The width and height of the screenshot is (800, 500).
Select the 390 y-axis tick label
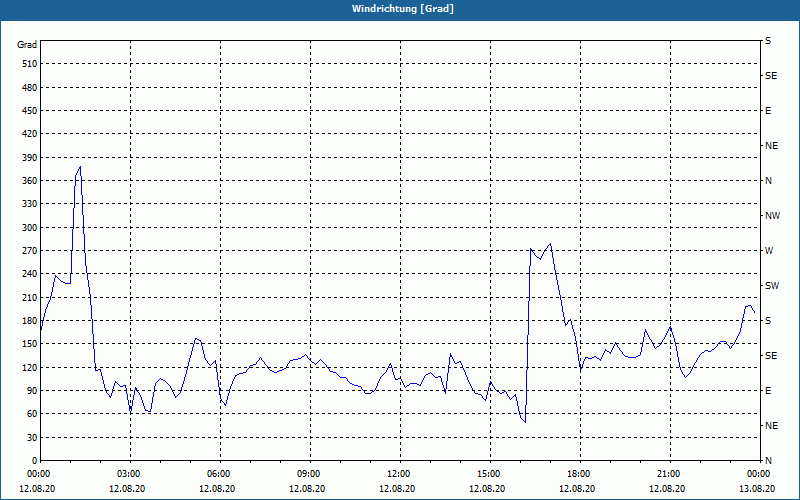click(x=30, y=158)
